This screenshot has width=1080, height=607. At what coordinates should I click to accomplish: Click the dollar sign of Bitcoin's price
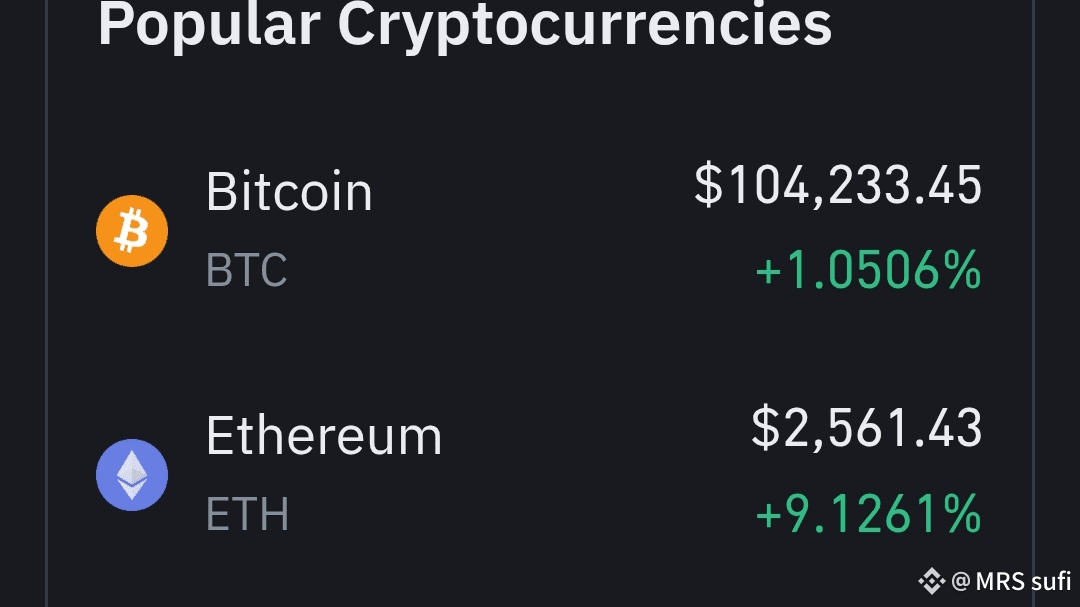pyautogui.click(x=708, y=186)
